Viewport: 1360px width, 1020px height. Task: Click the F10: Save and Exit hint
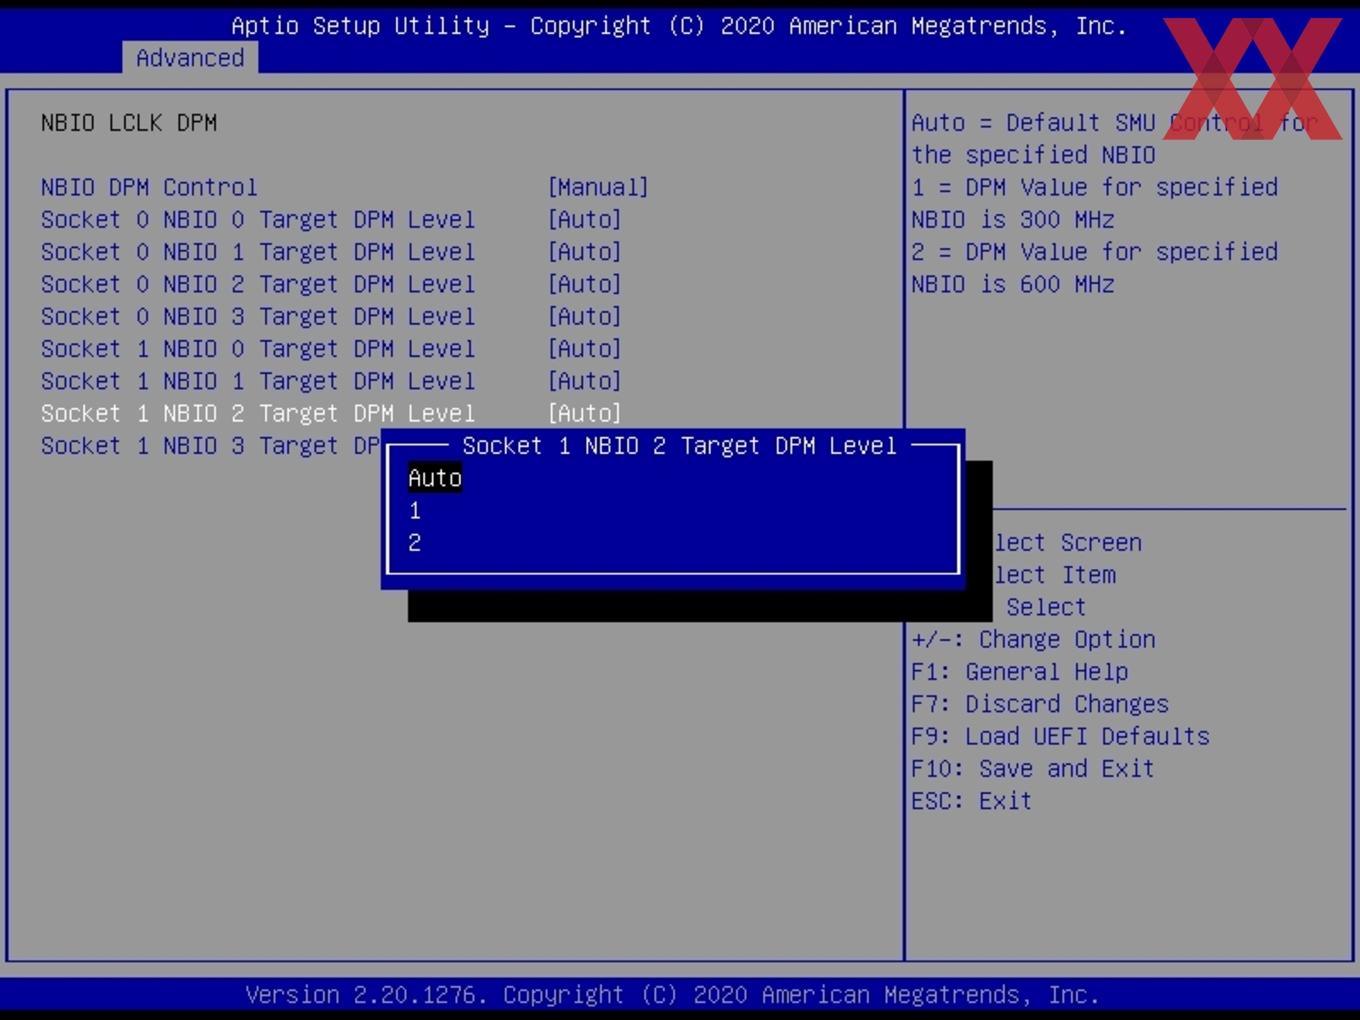(1033, 769)
